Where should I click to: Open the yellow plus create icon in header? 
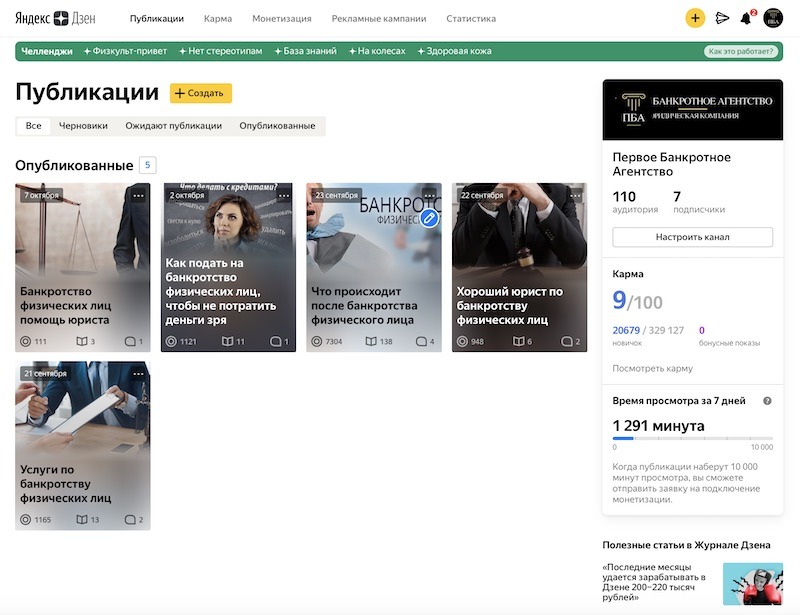coord(695,18)
